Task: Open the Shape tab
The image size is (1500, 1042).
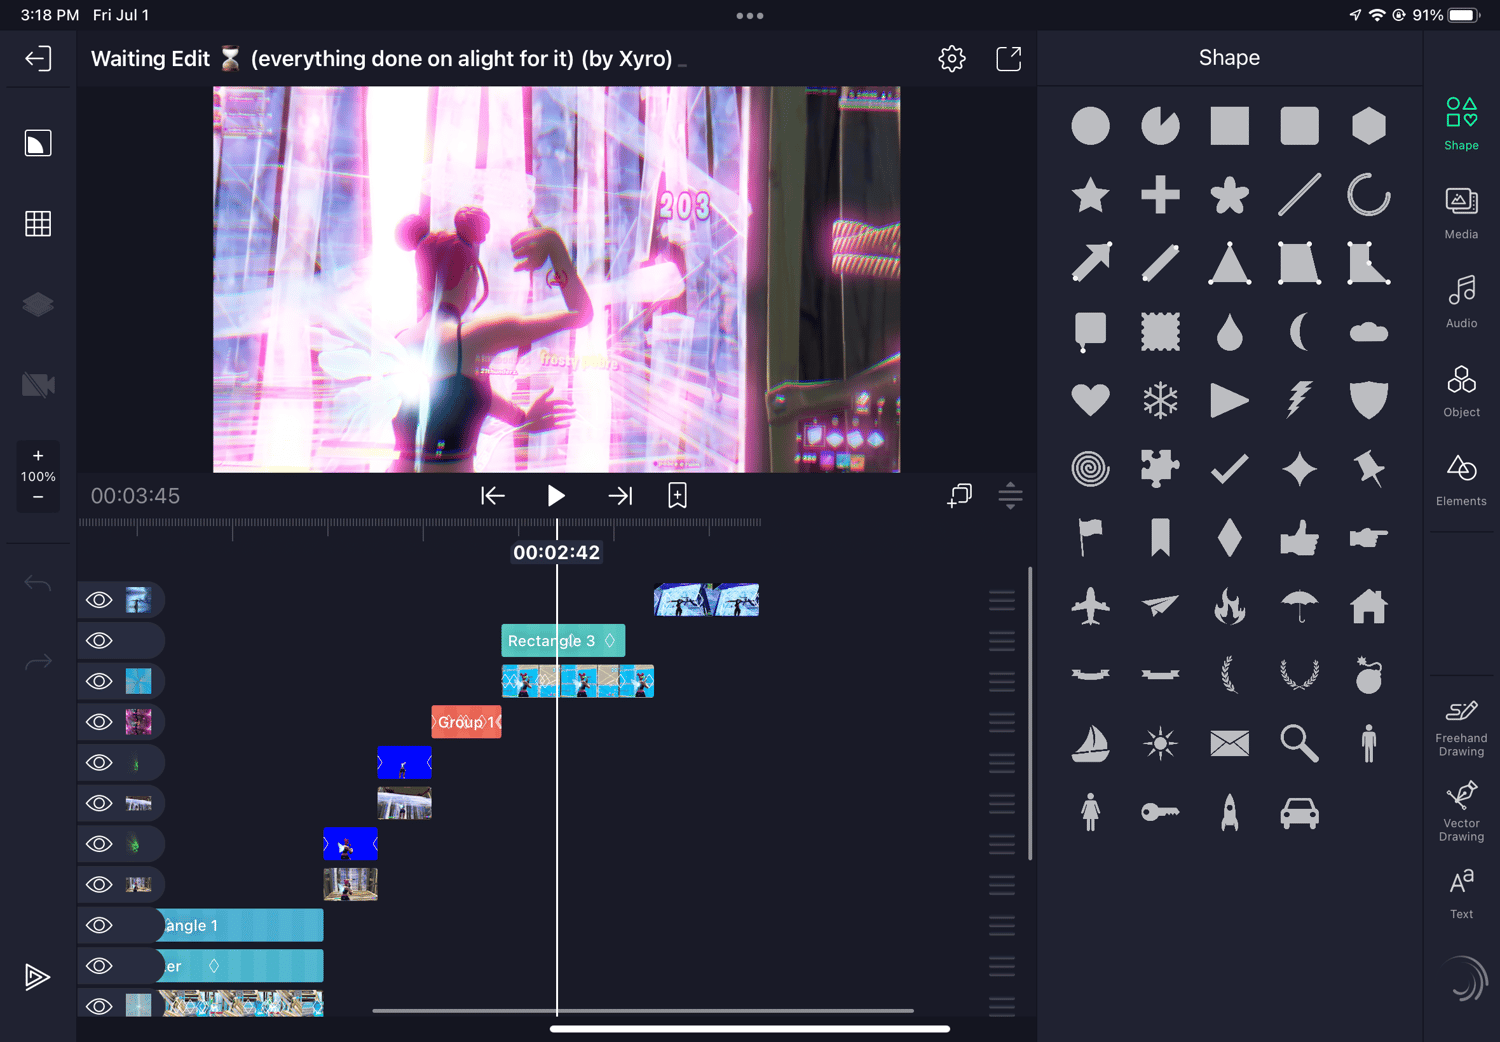Action: tap(1461, 124)
